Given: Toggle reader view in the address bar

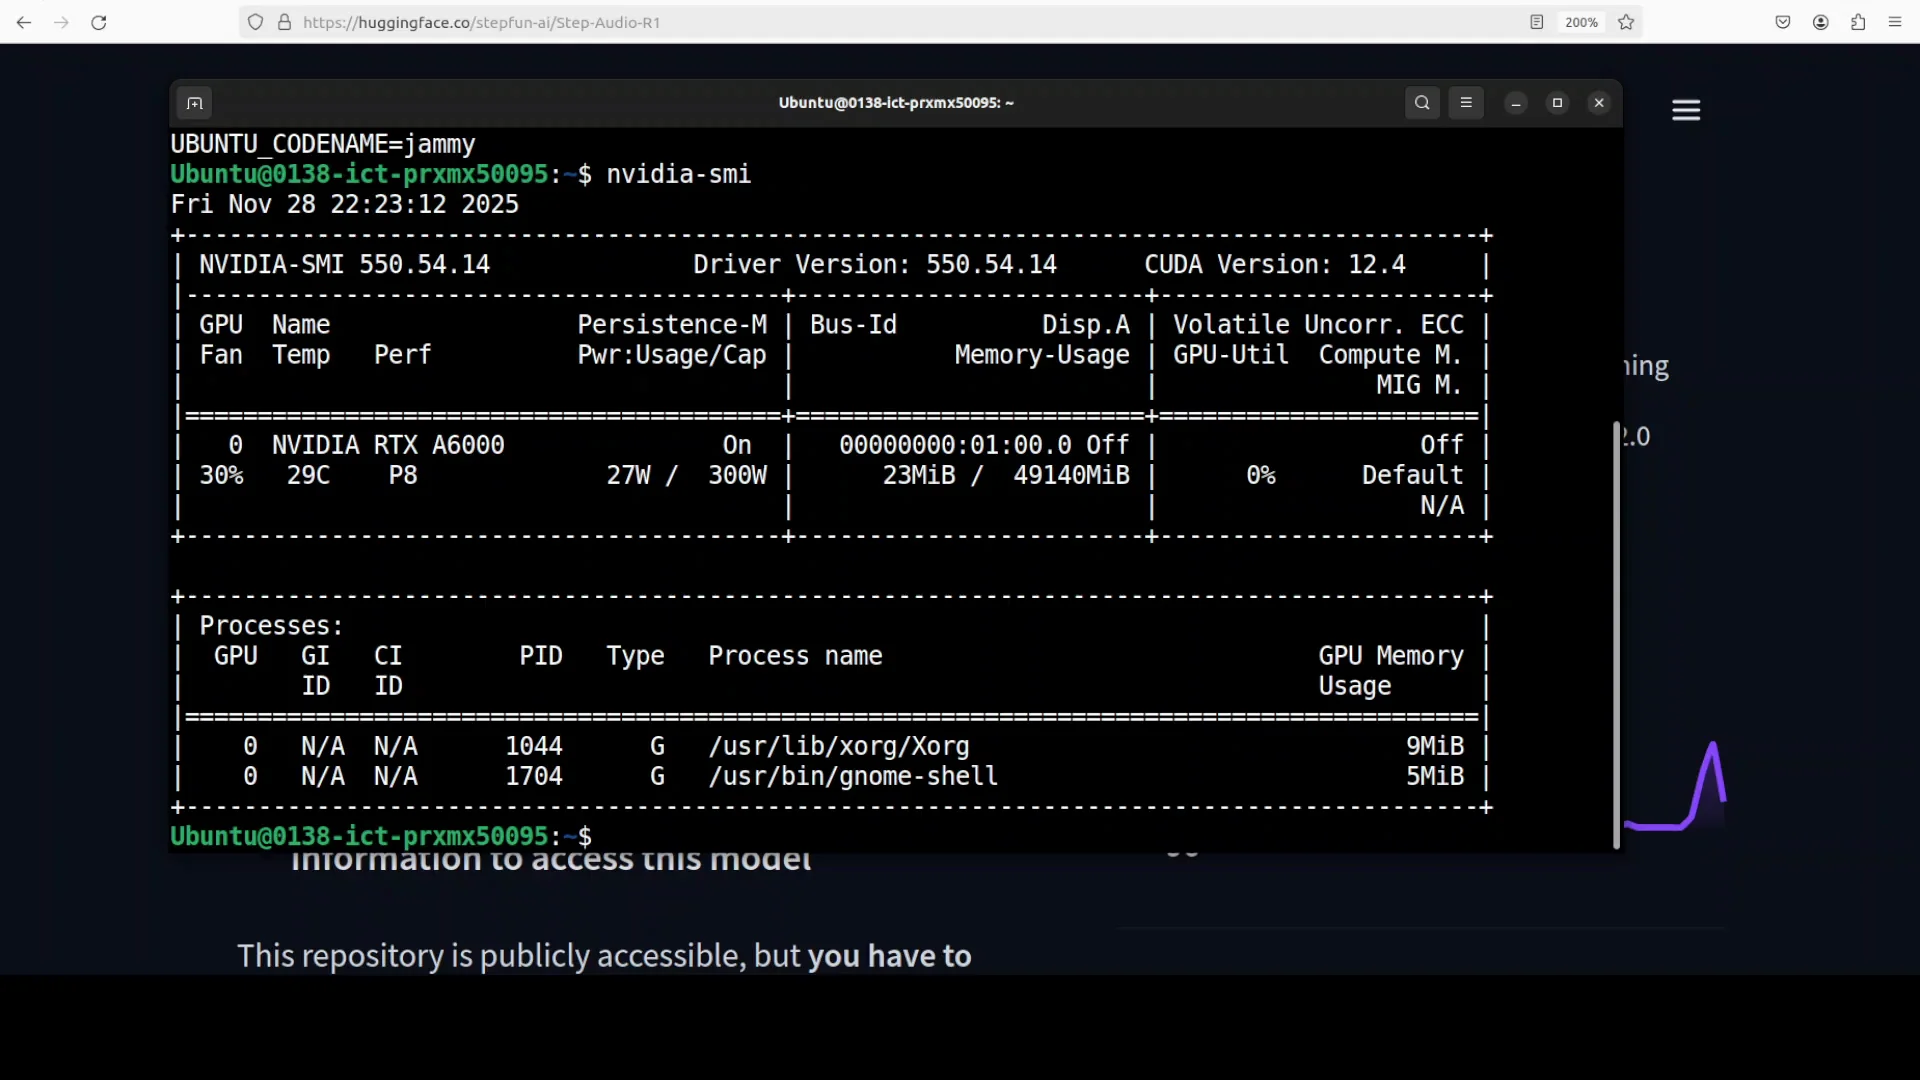Looking at the screenshot, I should tap(1537, 22).
